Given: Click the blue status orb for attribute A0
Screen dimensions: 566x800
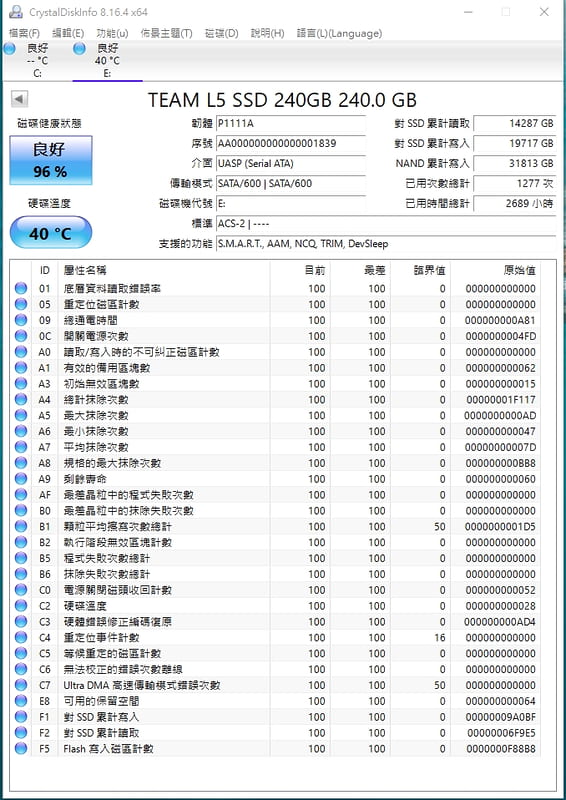Looking at the screenshot, I should click(x=21, y=352).
